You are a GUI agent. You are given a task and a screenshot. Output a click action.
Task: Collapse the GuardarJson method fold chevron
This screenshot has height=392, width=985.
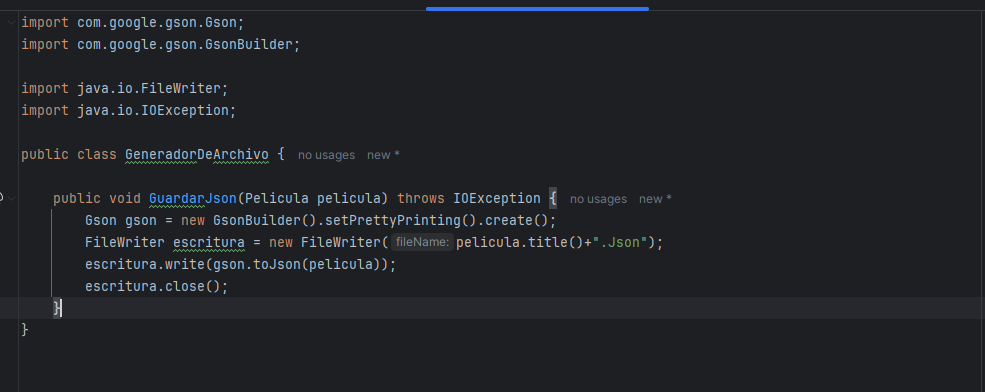click(x=12, y=199)
